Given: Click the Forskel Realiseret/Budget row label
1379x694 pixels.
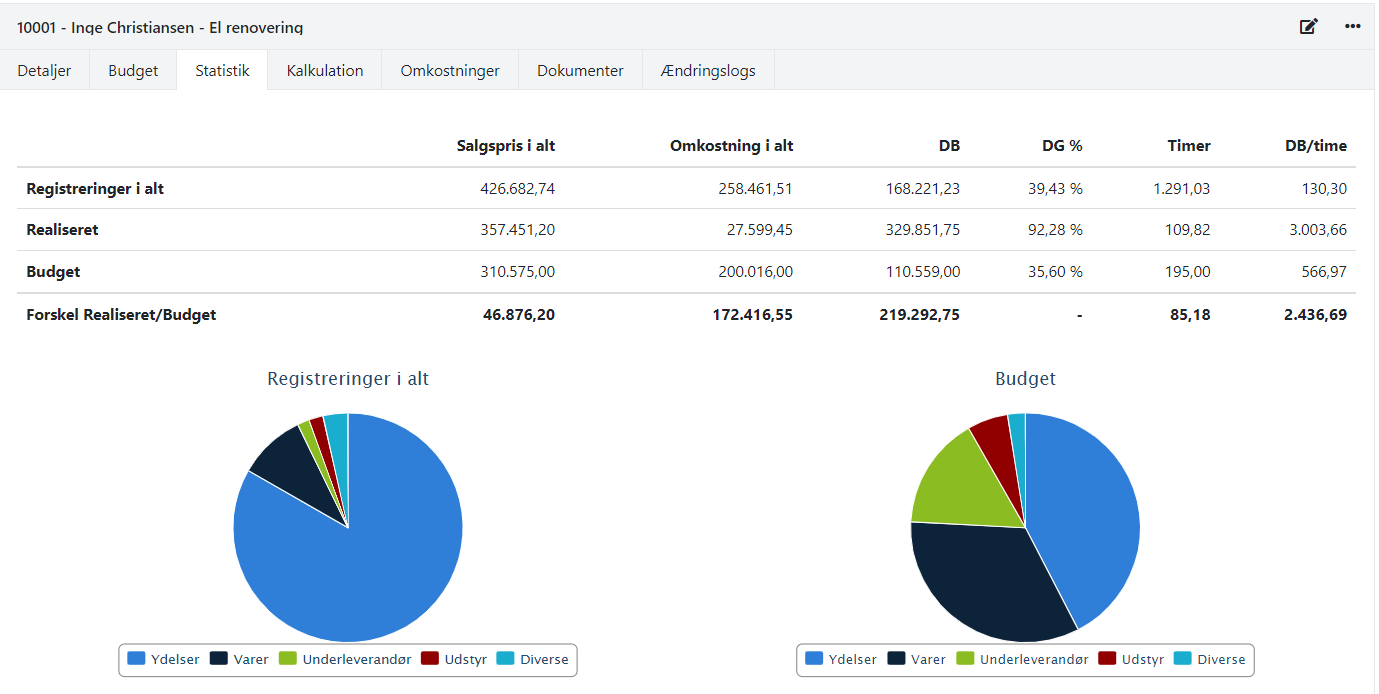Looking at the screenshot, I should click(x=124, y=313).
